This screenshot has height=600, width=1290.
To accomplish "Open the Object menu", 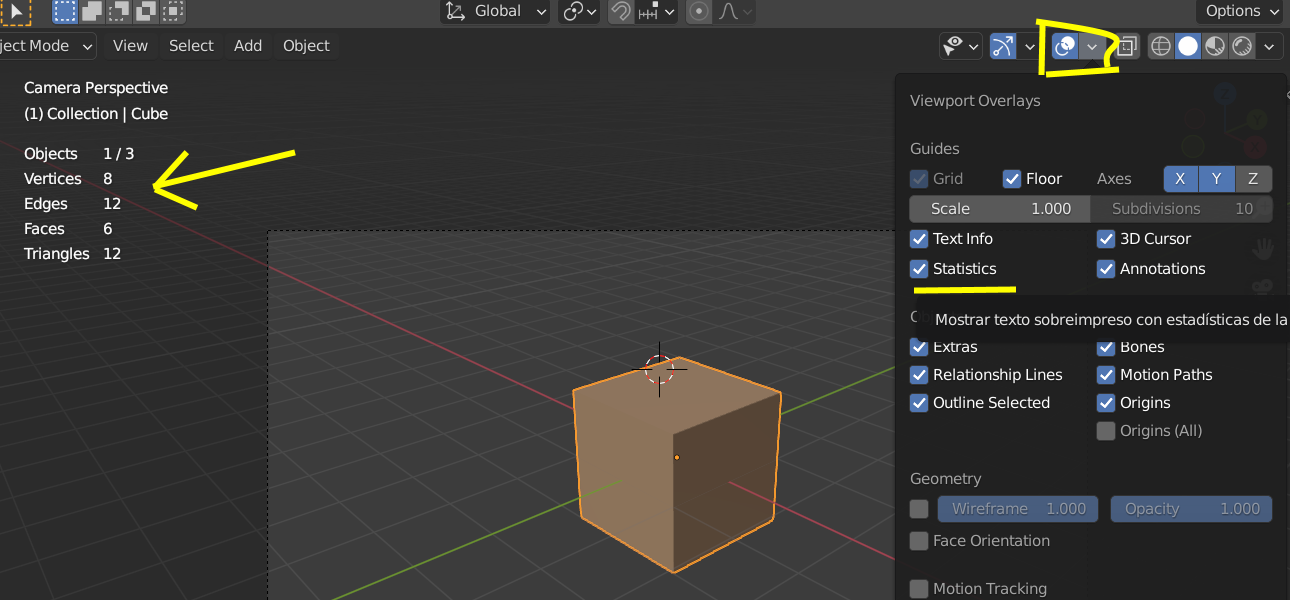I will [x=304, y=45].
